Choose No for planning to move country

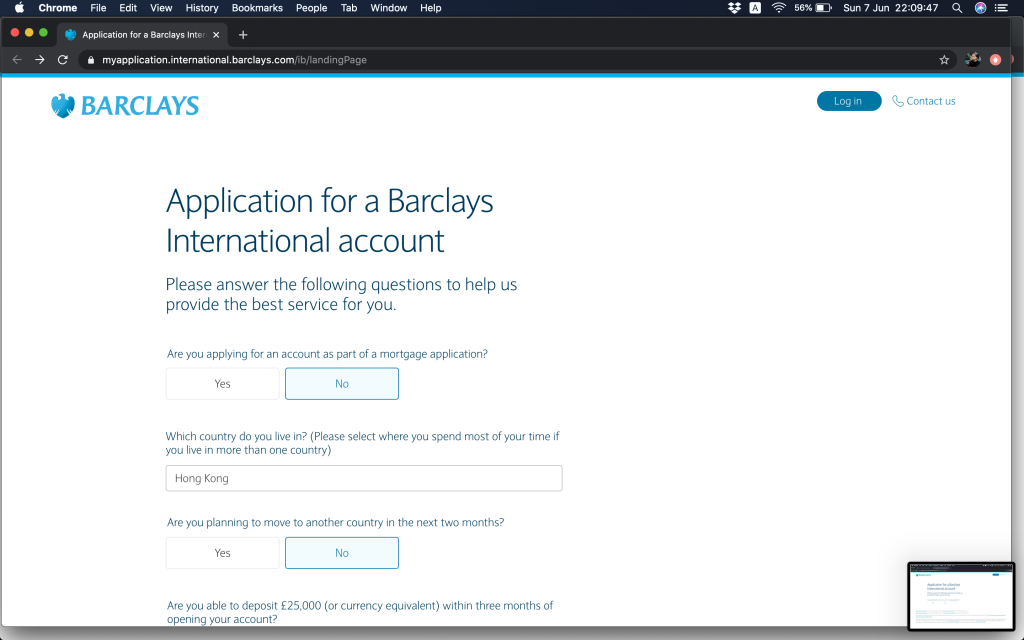tap(342, 553)
